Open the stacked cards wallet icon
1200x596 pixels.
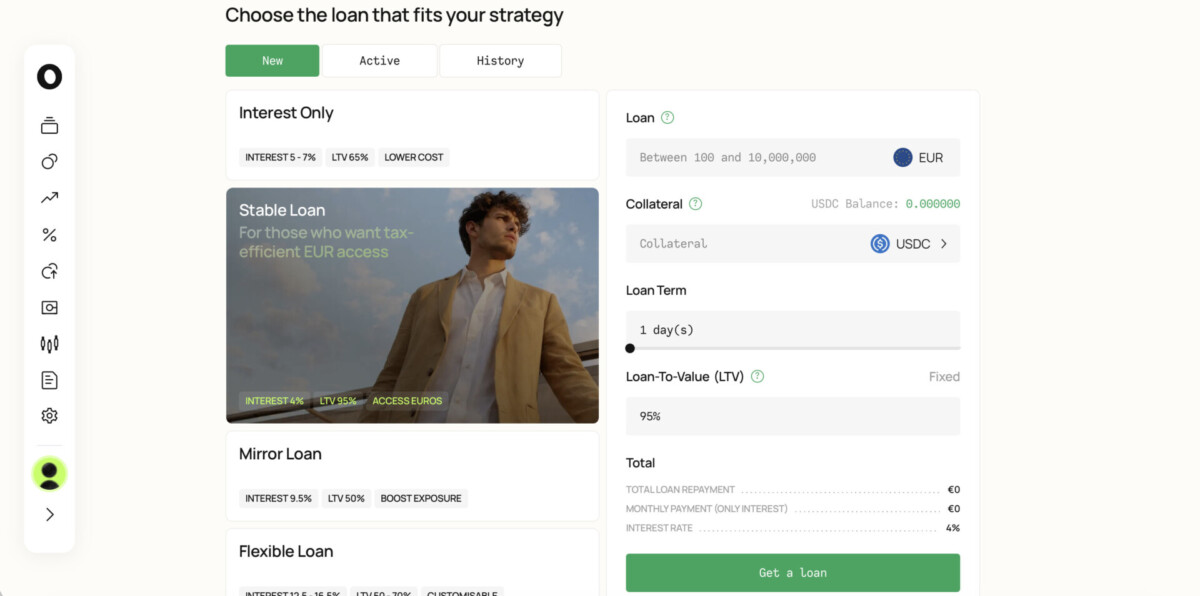click(x=49, y=126)
